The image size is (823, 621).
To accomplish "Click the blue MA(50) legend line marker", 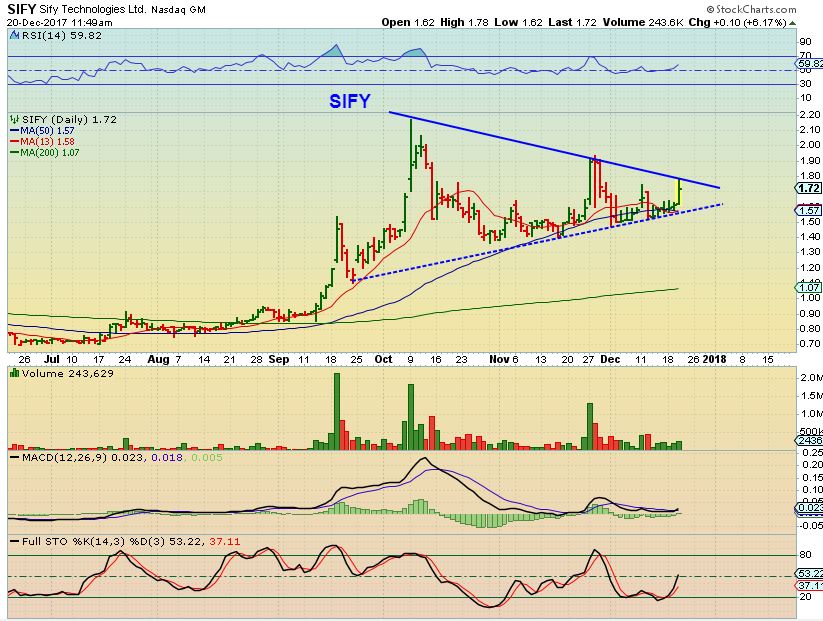I will pyautogui.click(x=15, y=130).
